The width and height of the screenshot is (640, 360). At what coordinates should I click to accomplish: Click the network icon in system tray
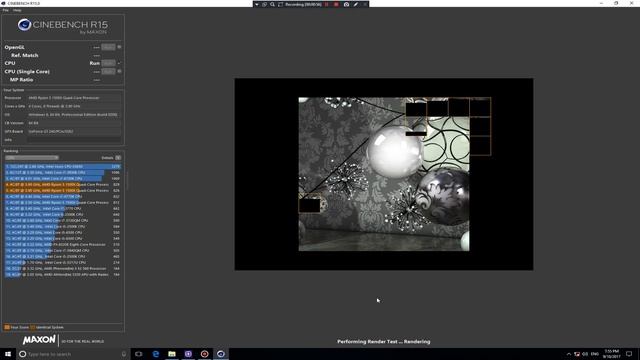pos(577,354)
